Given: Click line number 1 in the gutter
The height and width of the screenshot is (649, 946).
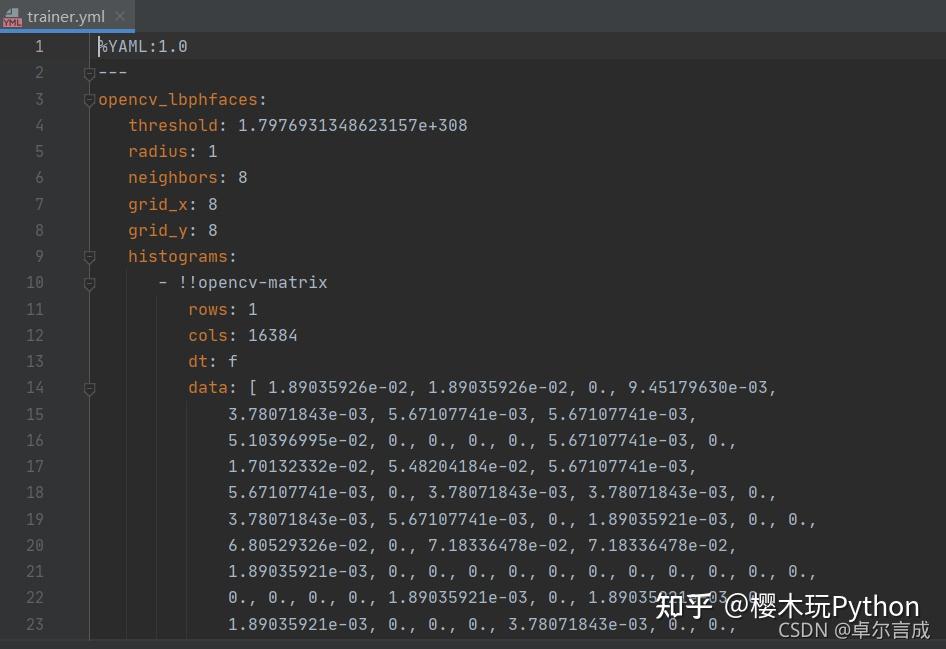Looking at the screenshot, I should pos(39,46).
